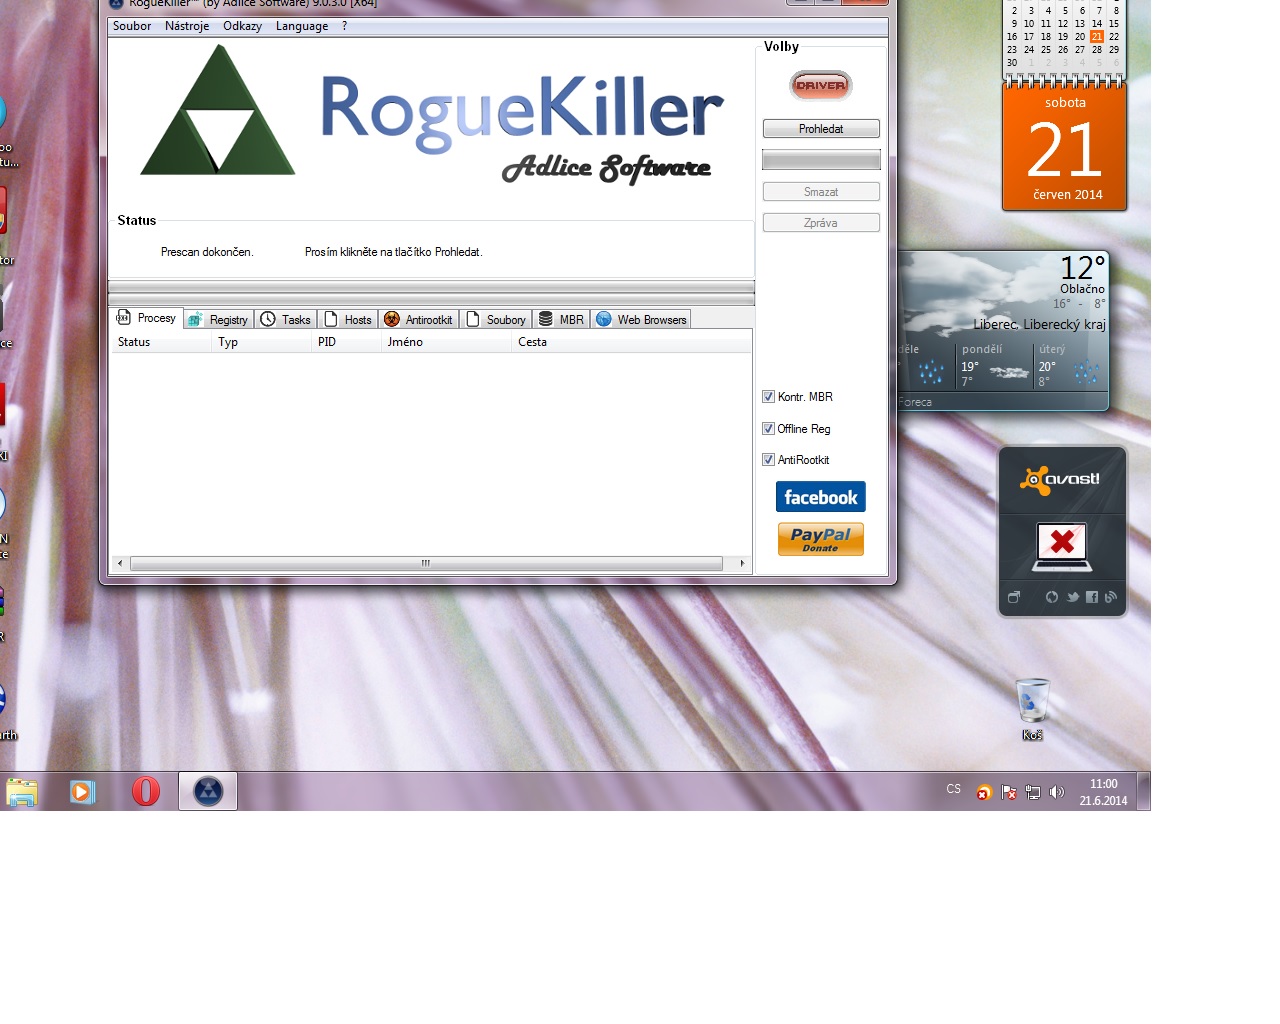Toggle the AntiRootkit checkbox

click(768, 460)
